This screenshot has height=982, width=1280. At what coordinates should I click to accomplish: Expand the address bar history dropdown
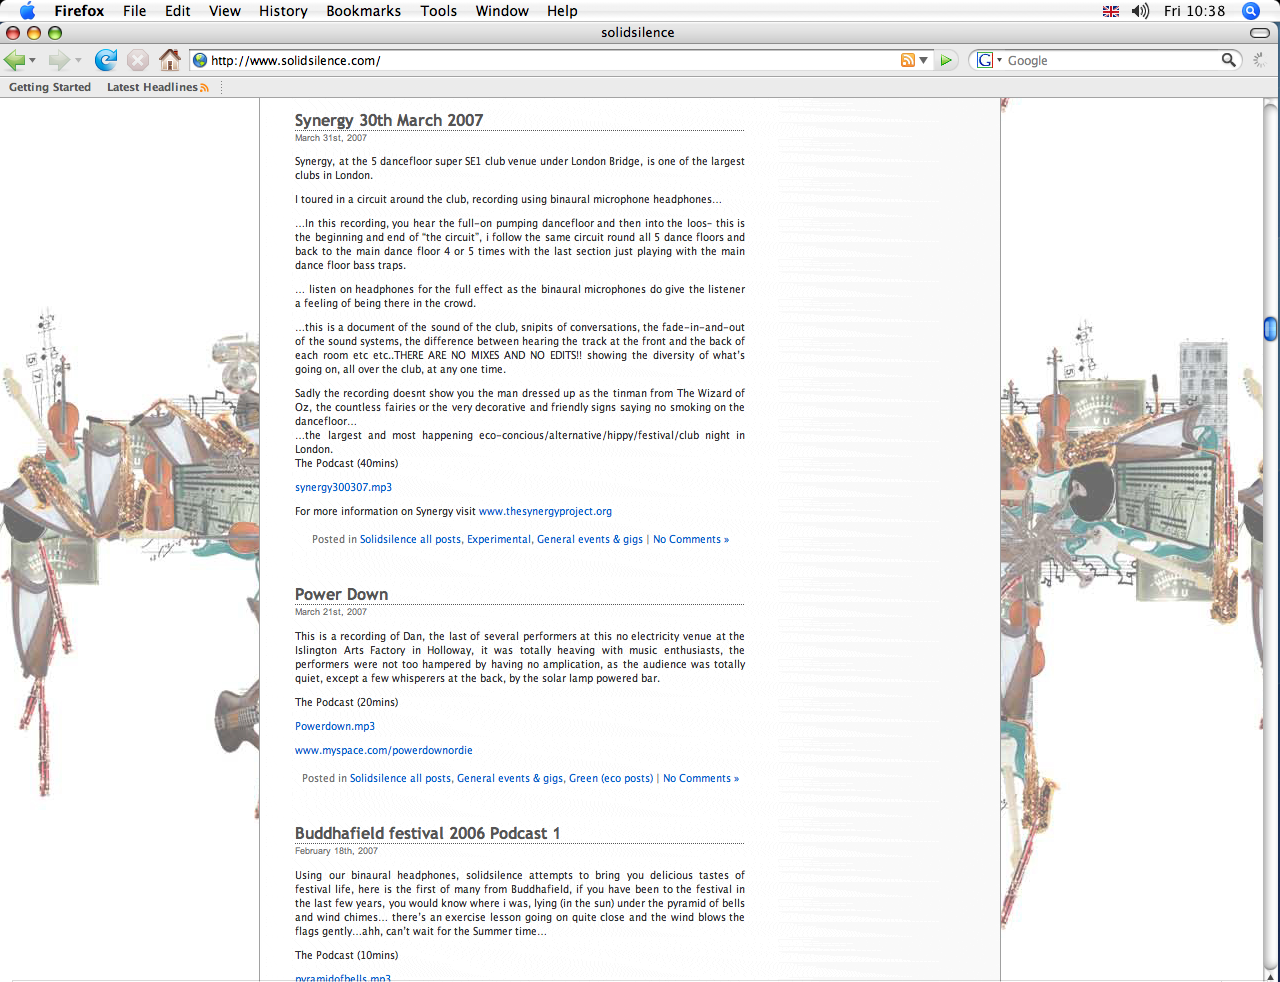coord(923,60)
